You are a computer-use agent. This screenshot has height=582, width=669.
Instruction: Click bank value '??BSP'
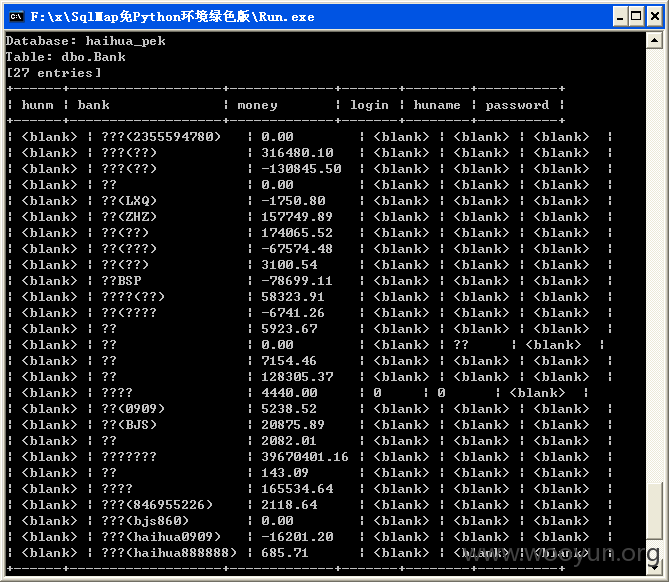click(121, 281)
